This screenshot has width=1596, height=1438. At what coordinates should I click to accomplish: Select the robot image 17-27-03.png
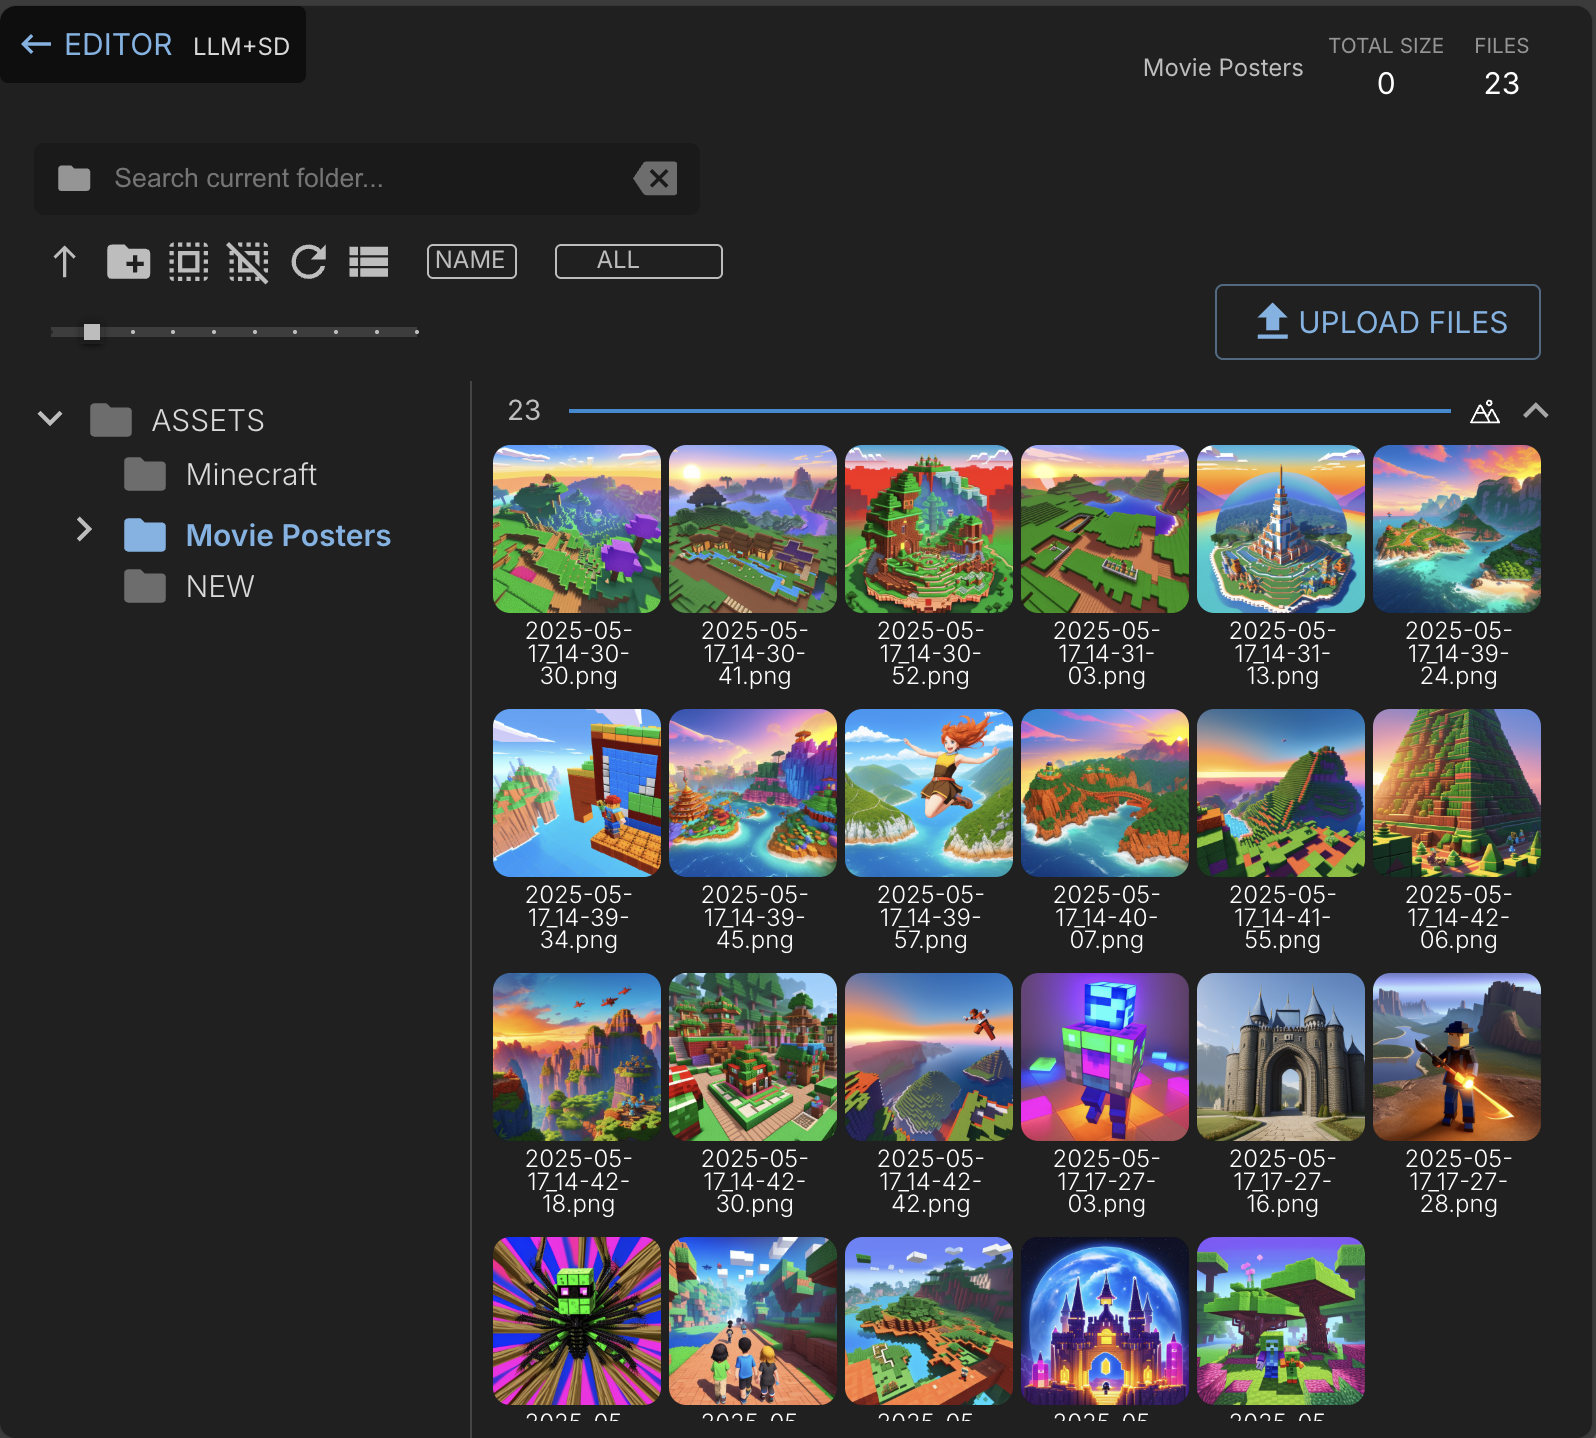coord(1105,1057)
